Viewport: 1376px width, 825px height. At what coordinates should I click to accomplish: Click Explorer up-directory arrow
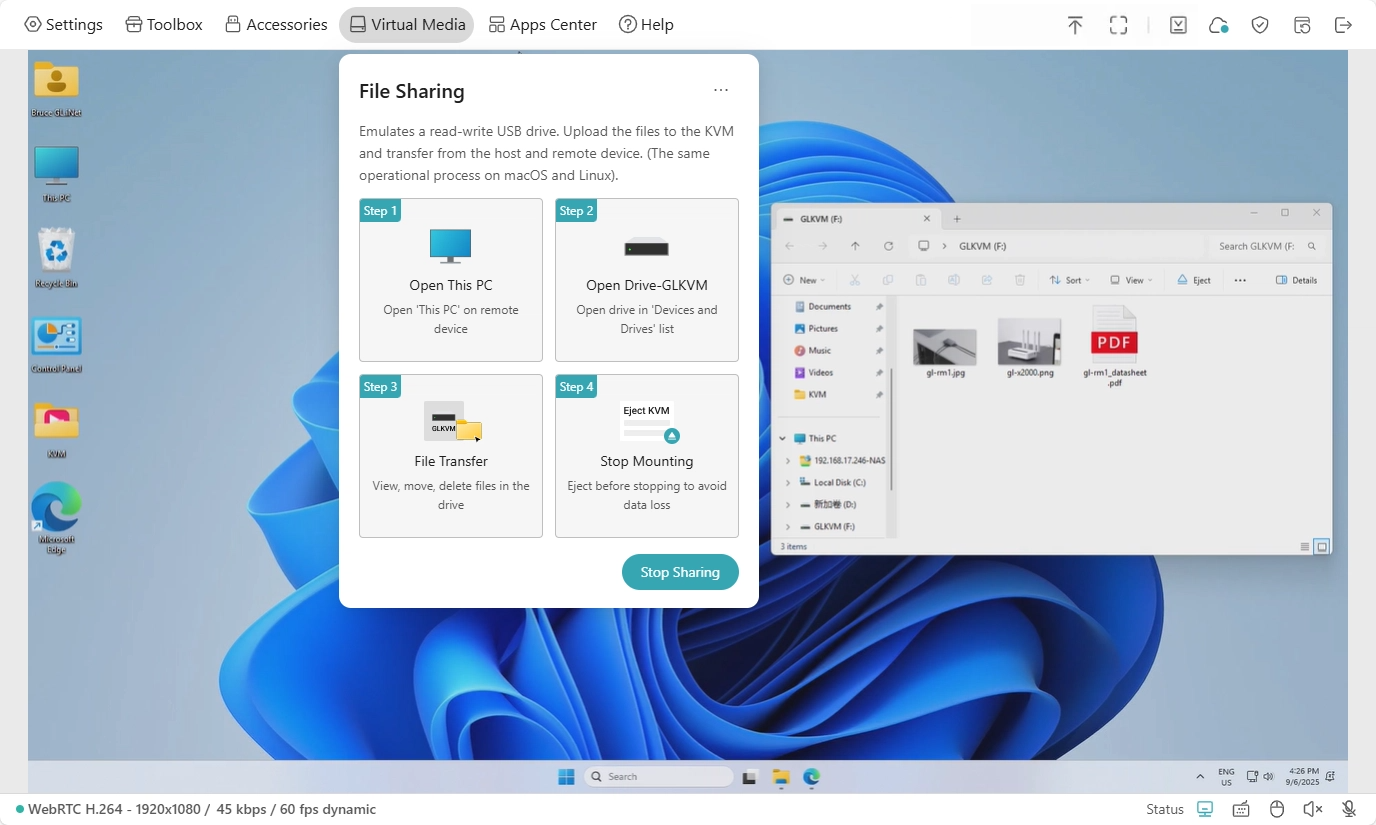(855, 246)
